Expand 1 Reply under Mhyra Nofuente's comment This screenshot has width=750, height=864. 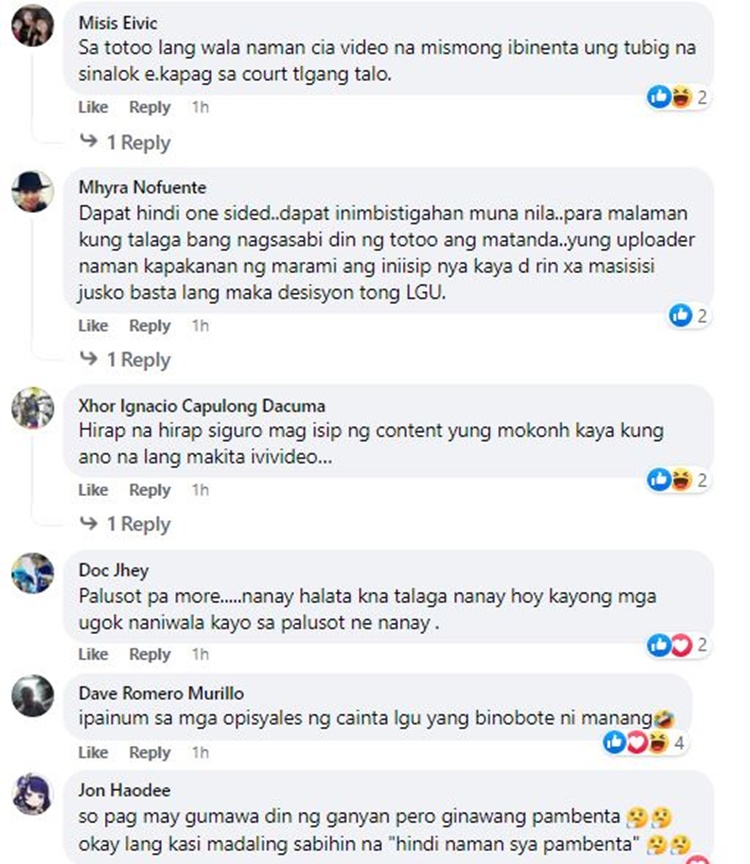click(x=125, y=360)
